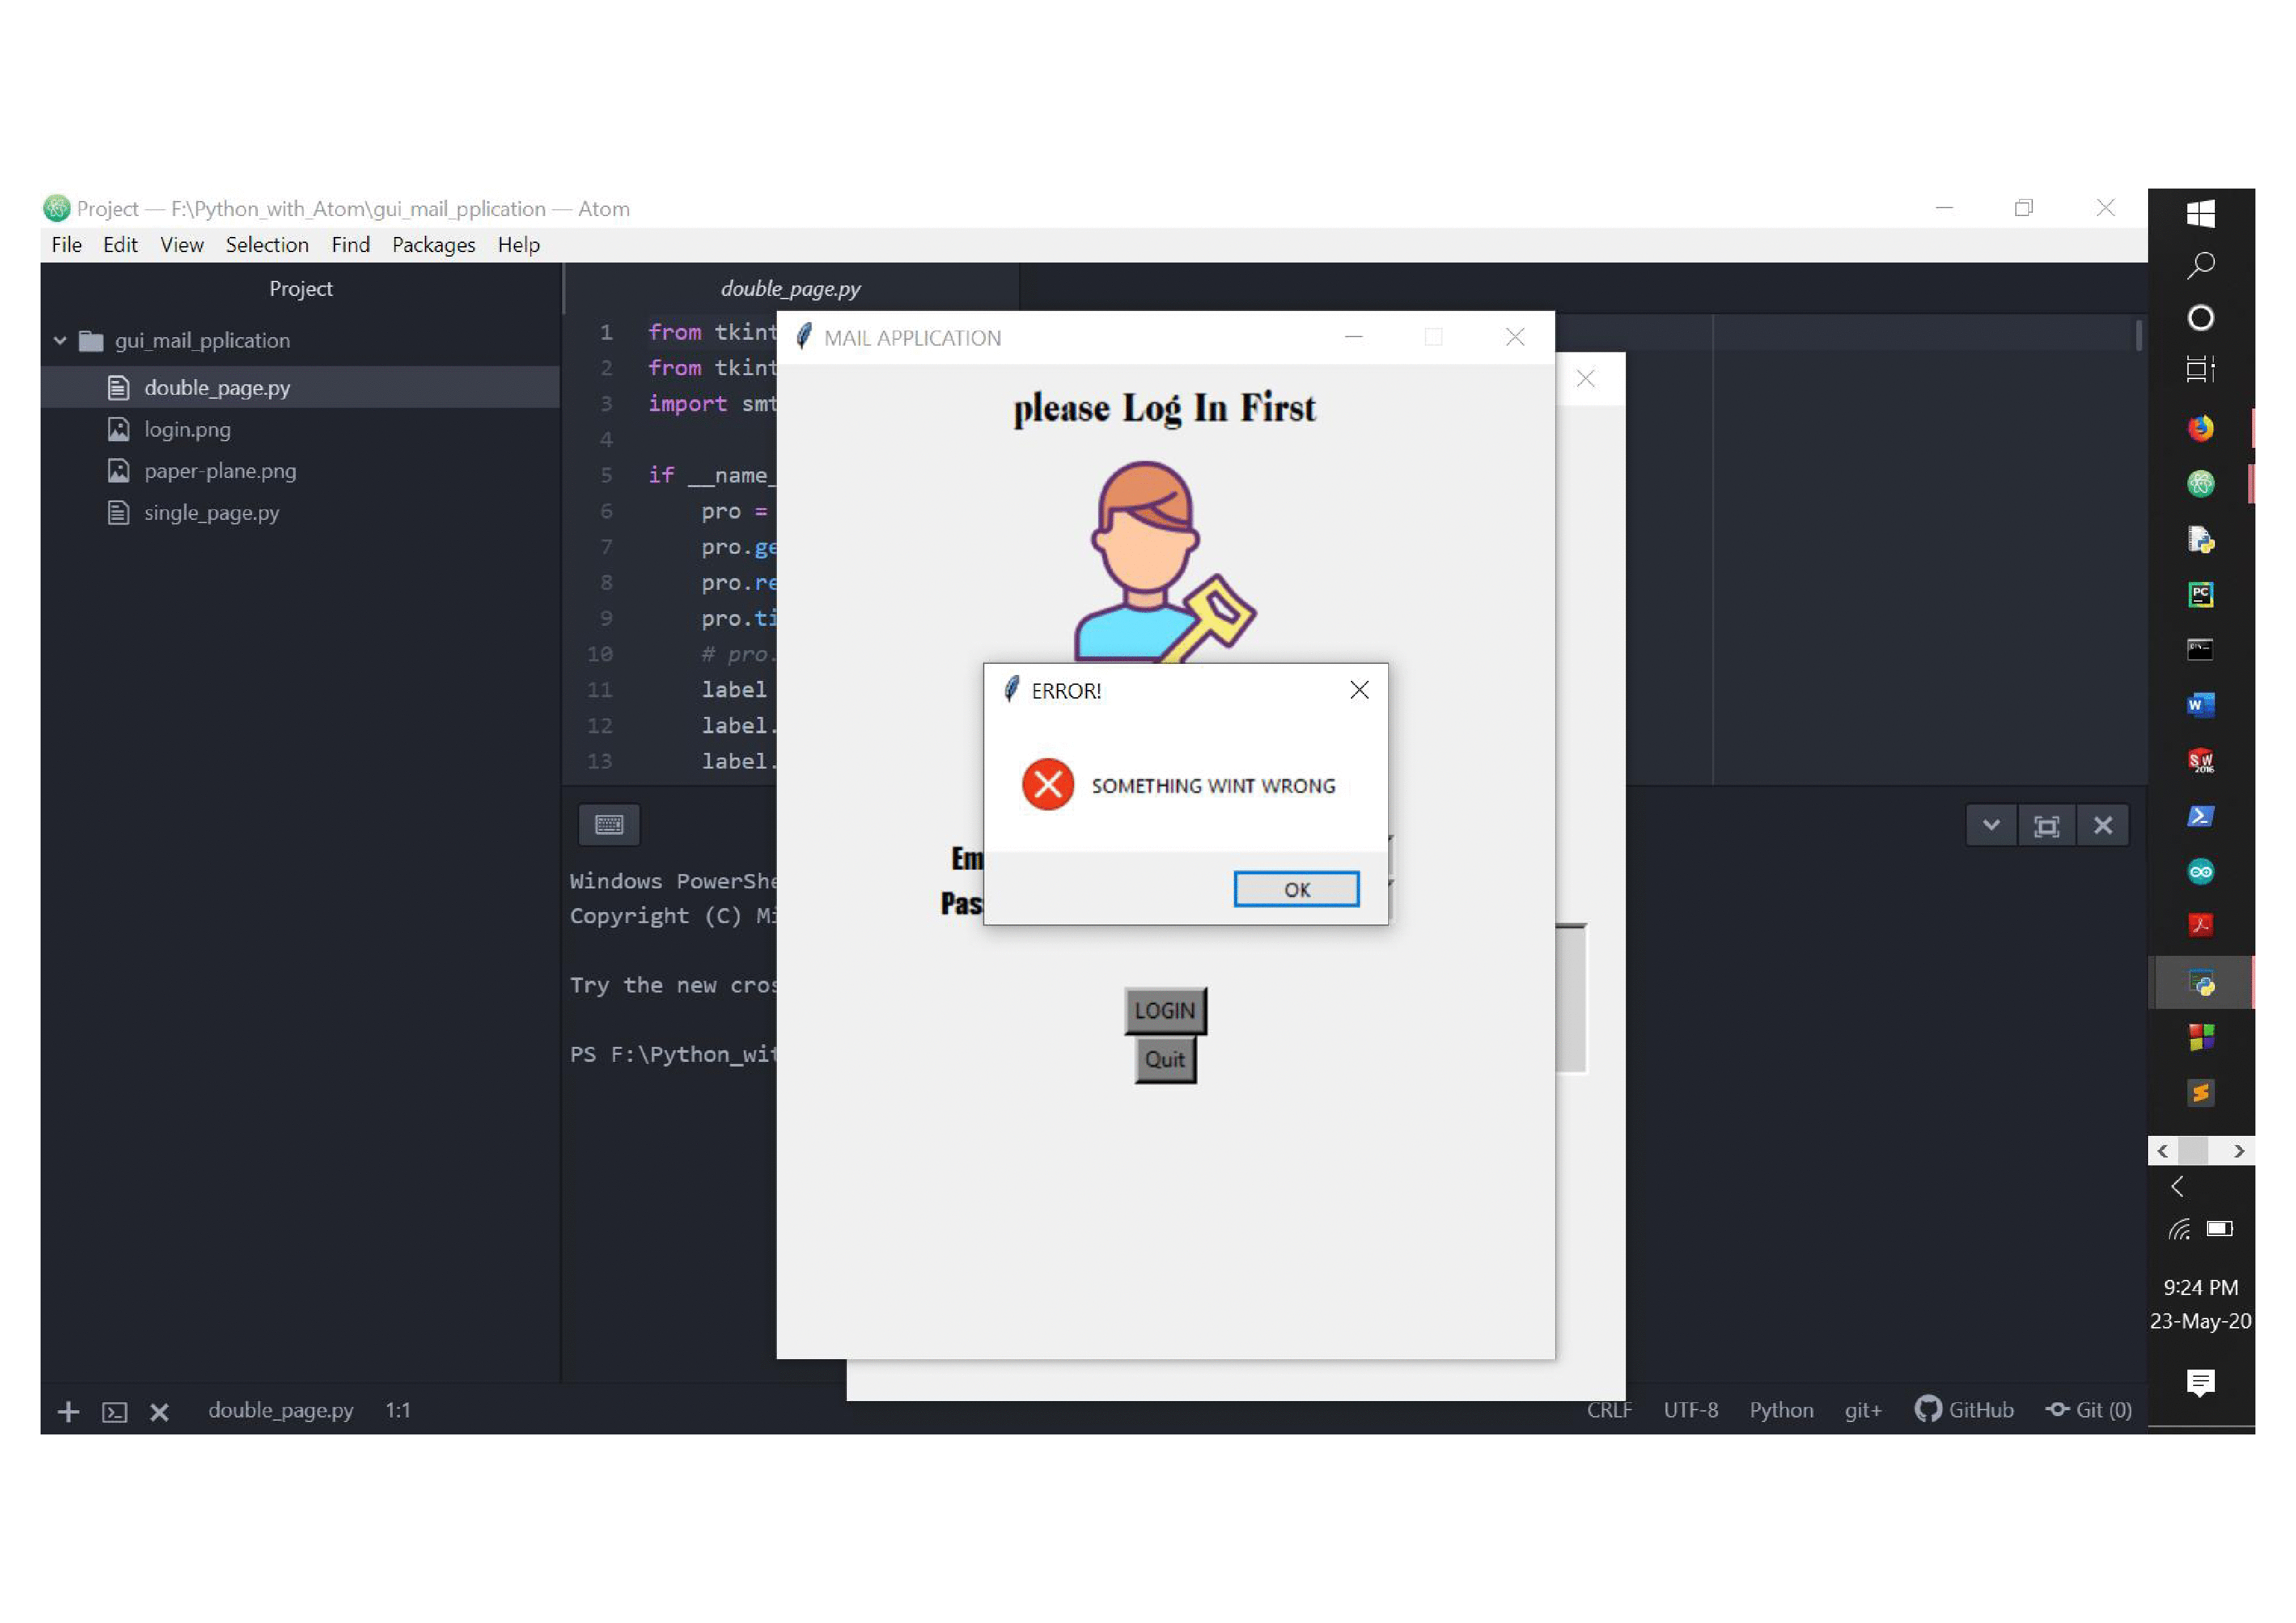
Task: Toggle the terminal panel maximize control
Action: [2048, 825]
